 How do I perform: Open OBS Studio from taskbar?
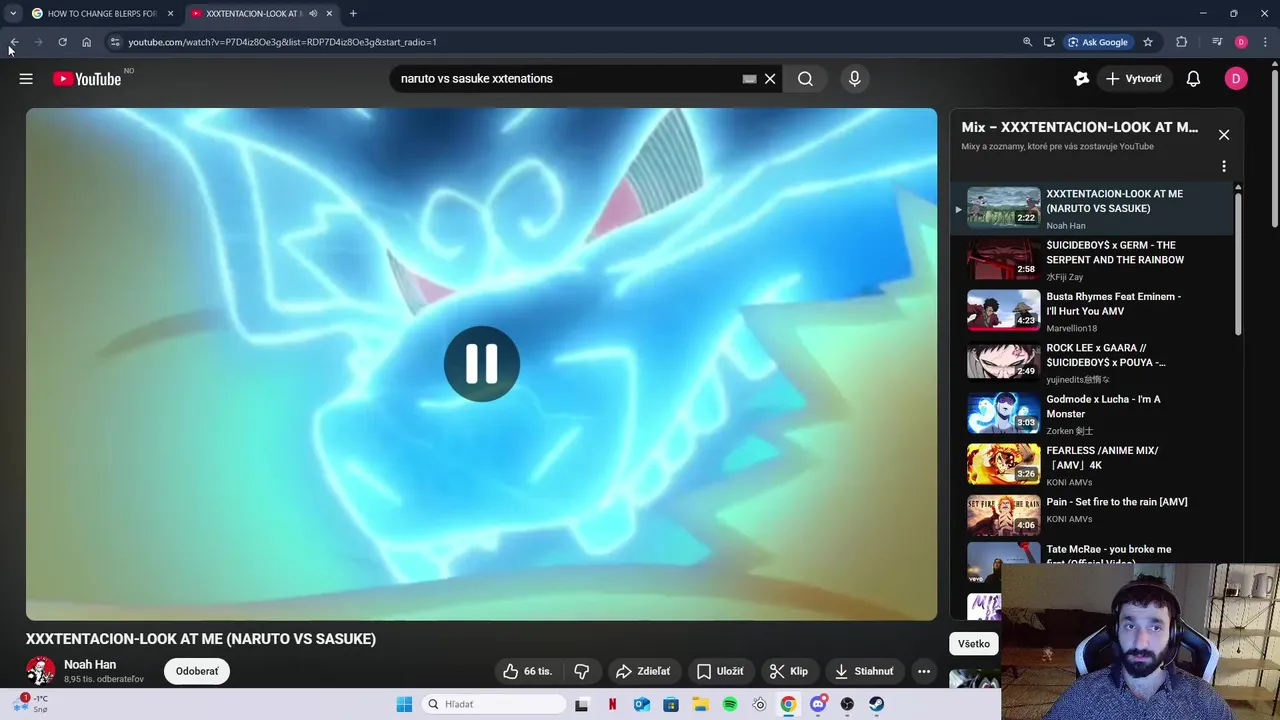(x=847, y=704)
